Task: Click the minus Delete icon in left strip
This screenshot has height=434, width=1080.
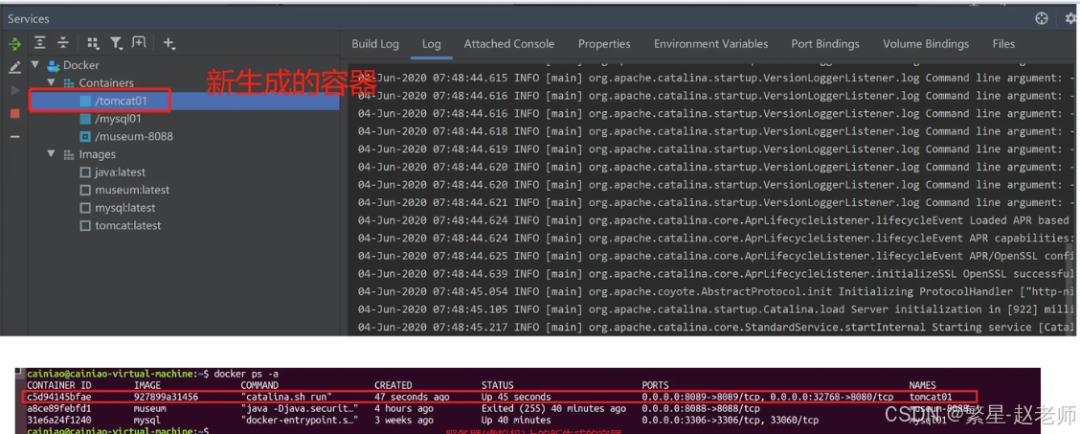Action: (x=14, y=136)
